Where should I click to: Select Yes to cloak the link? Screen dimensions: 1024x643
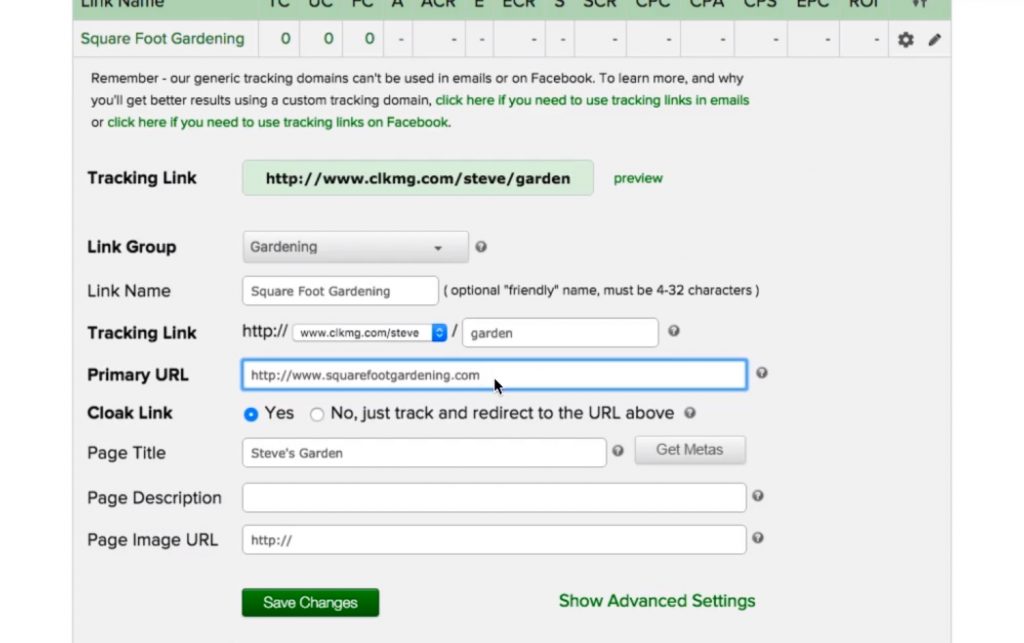coord(251,413)
